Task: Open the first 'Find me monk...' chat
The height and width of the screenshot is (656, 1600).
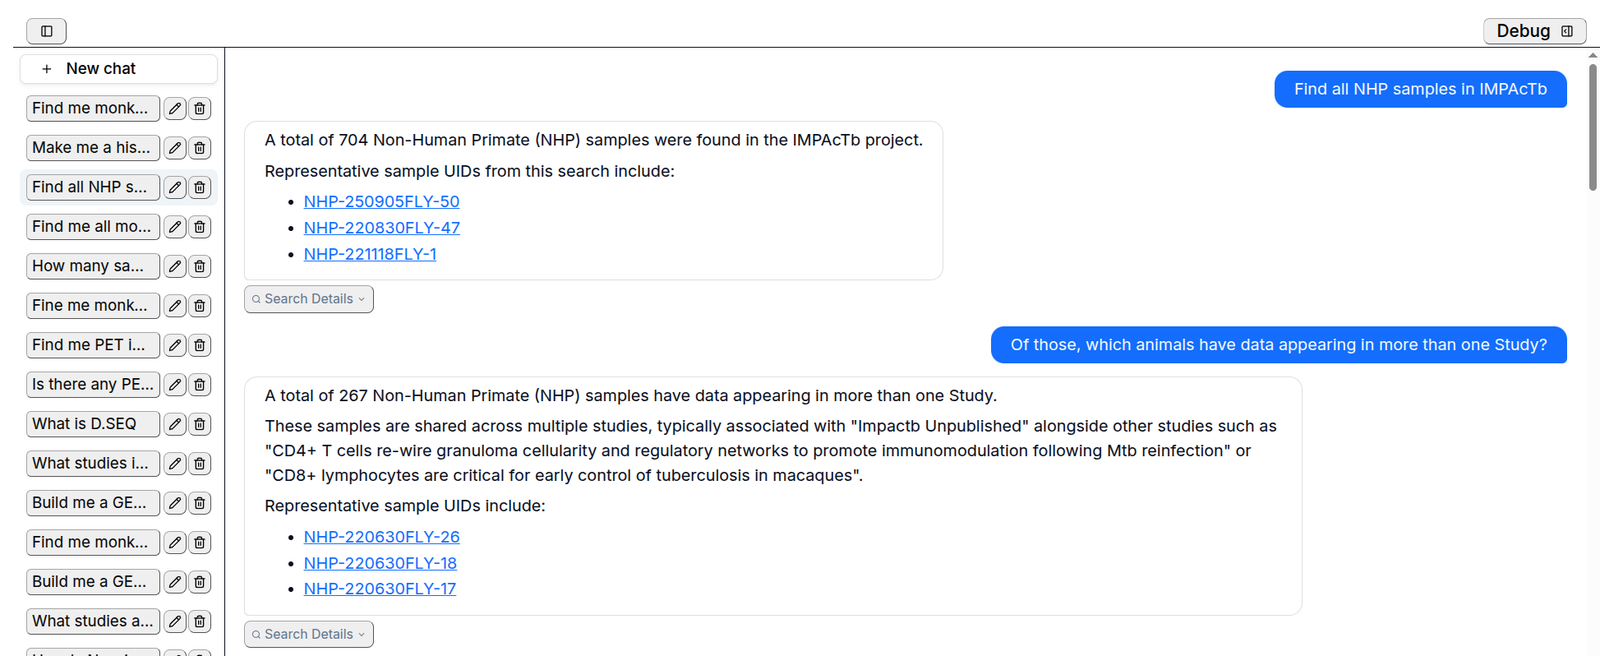Action: [93, 108]
